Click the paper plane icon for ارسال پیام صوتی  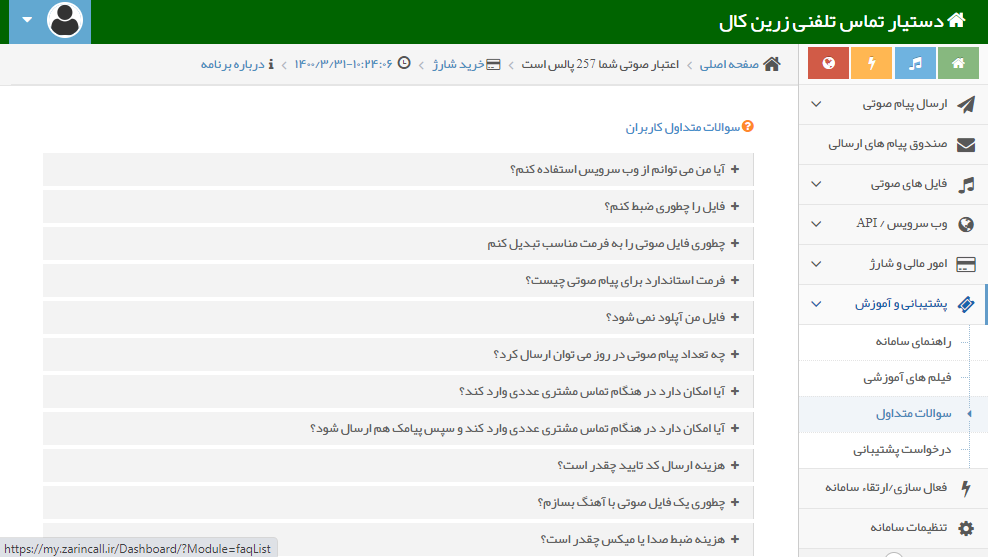[966, 105]
